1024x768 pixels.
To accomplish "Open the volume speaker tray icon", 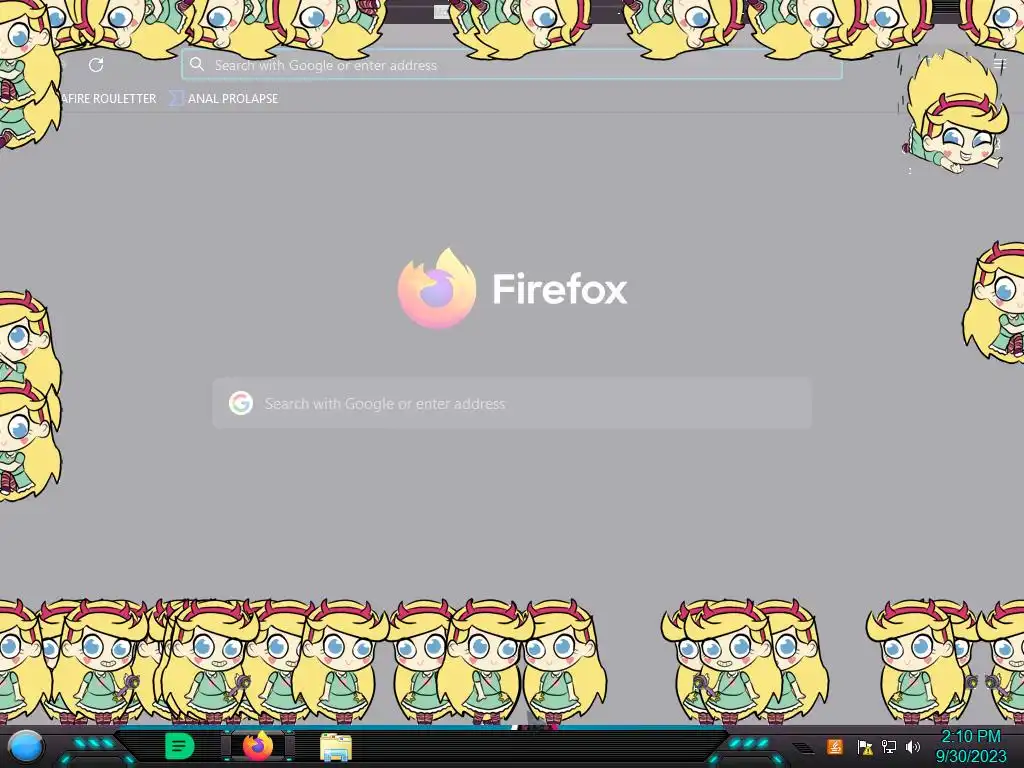I will click(912, 746).
